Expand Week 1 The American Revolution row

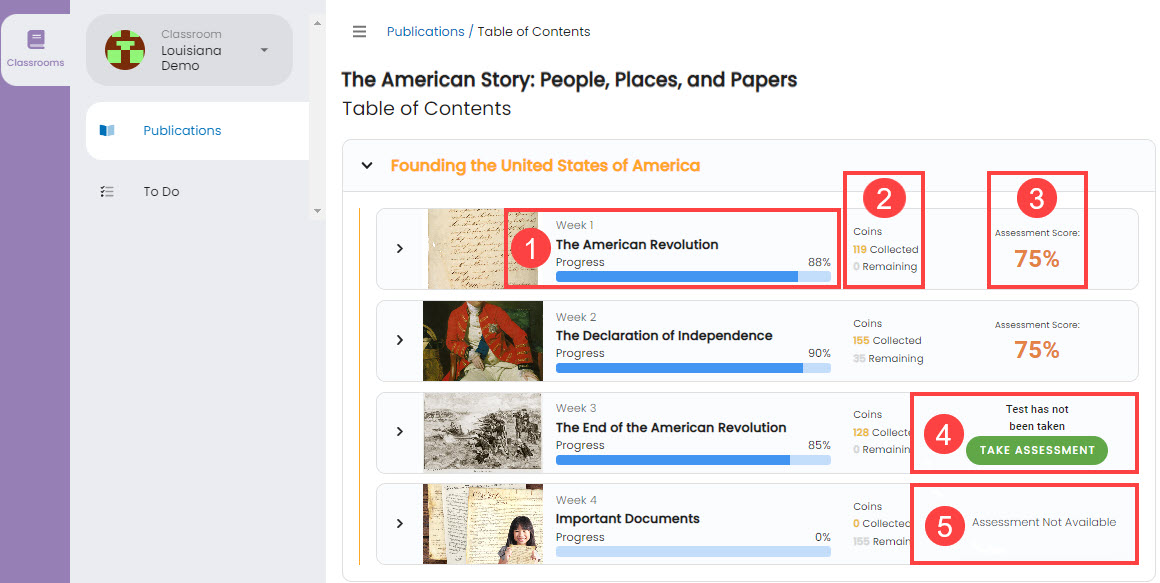pyautogui.click(x=399, y=249)
